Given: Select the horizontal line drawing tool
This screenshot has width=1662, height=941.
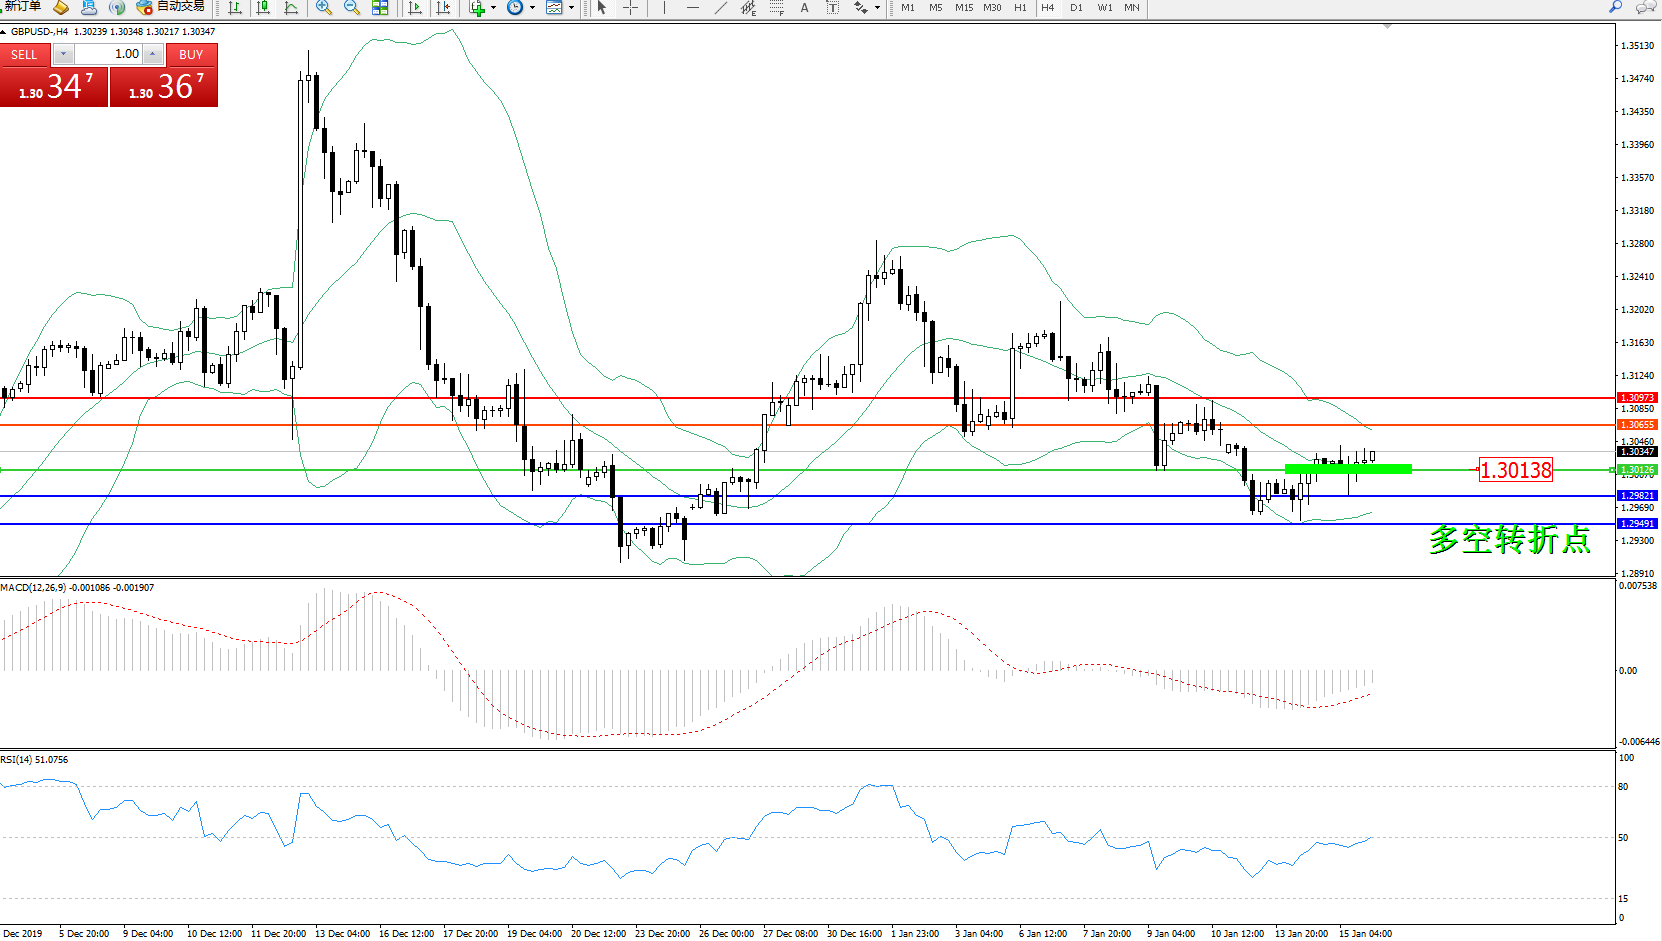Looking at the screenshot, I should 692,8.
